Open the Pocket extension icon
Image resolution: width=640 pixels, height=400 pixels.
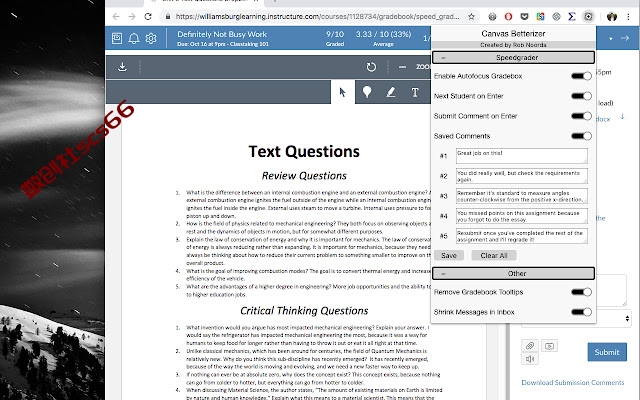524,16
